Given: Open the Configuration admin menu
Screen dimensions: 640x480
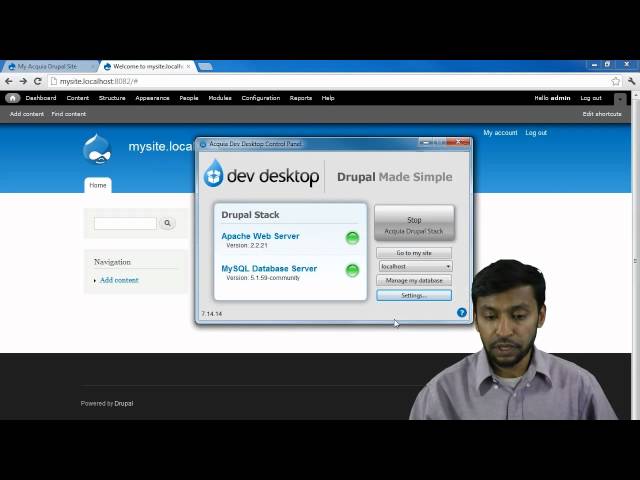Looking at the screenshot, I should tap(261, 98).
